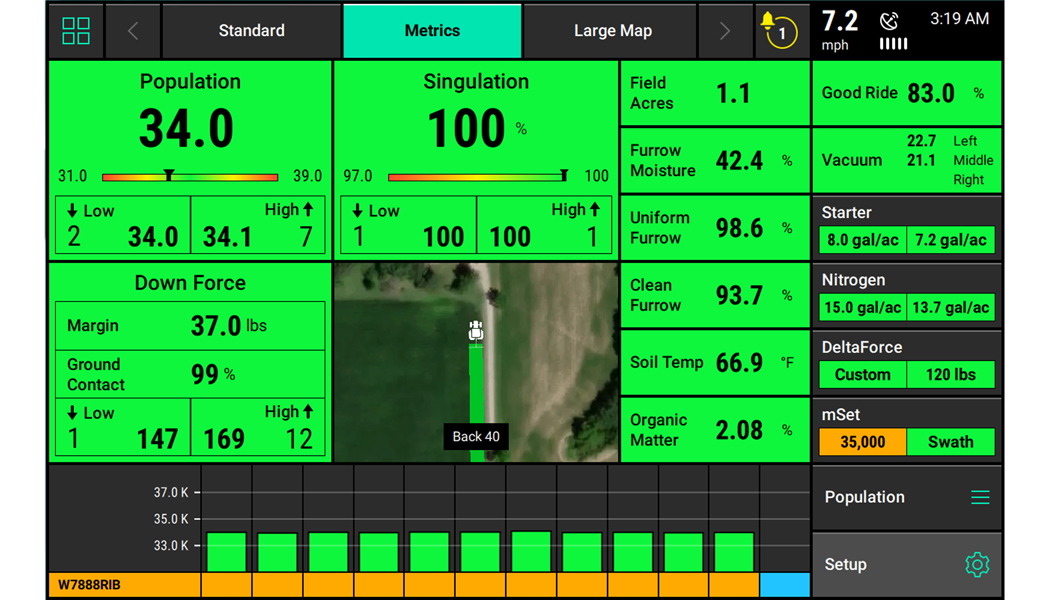Click the left arrow to previous layout

click(133, 31)
